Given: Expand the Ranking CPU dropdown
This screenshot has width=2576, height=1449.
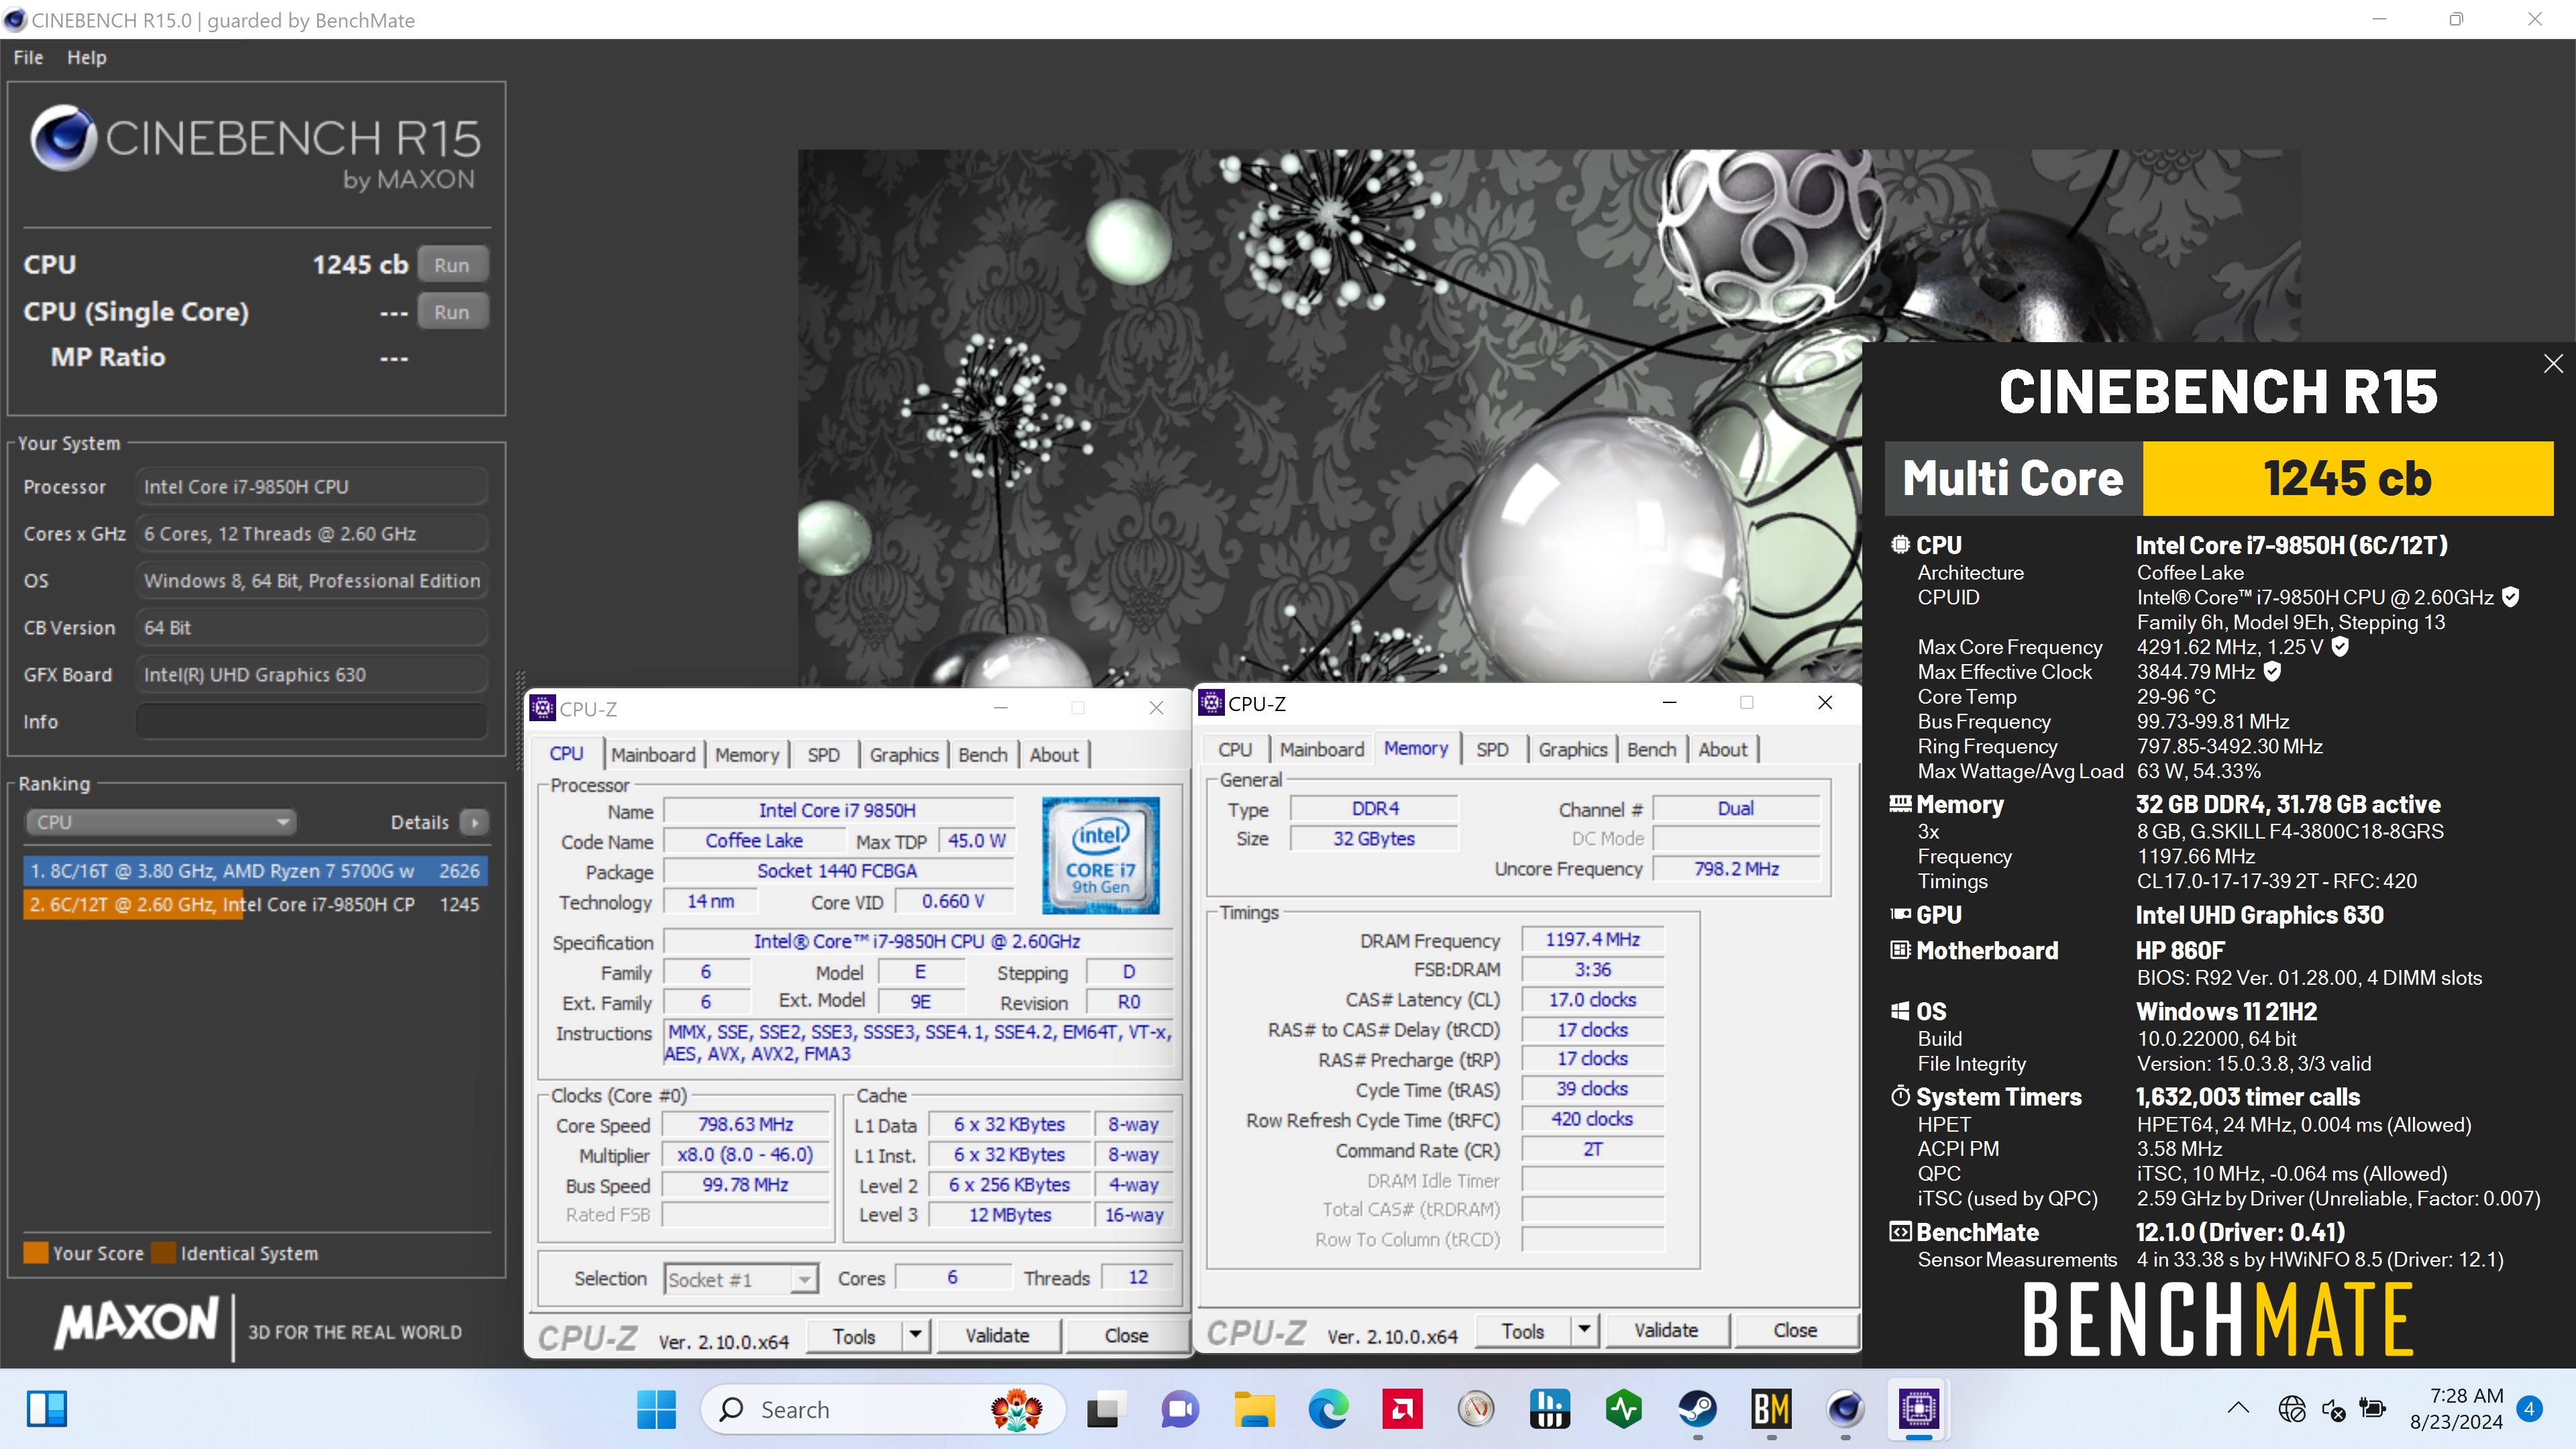Looking at the screenshot, I should 160,822.
